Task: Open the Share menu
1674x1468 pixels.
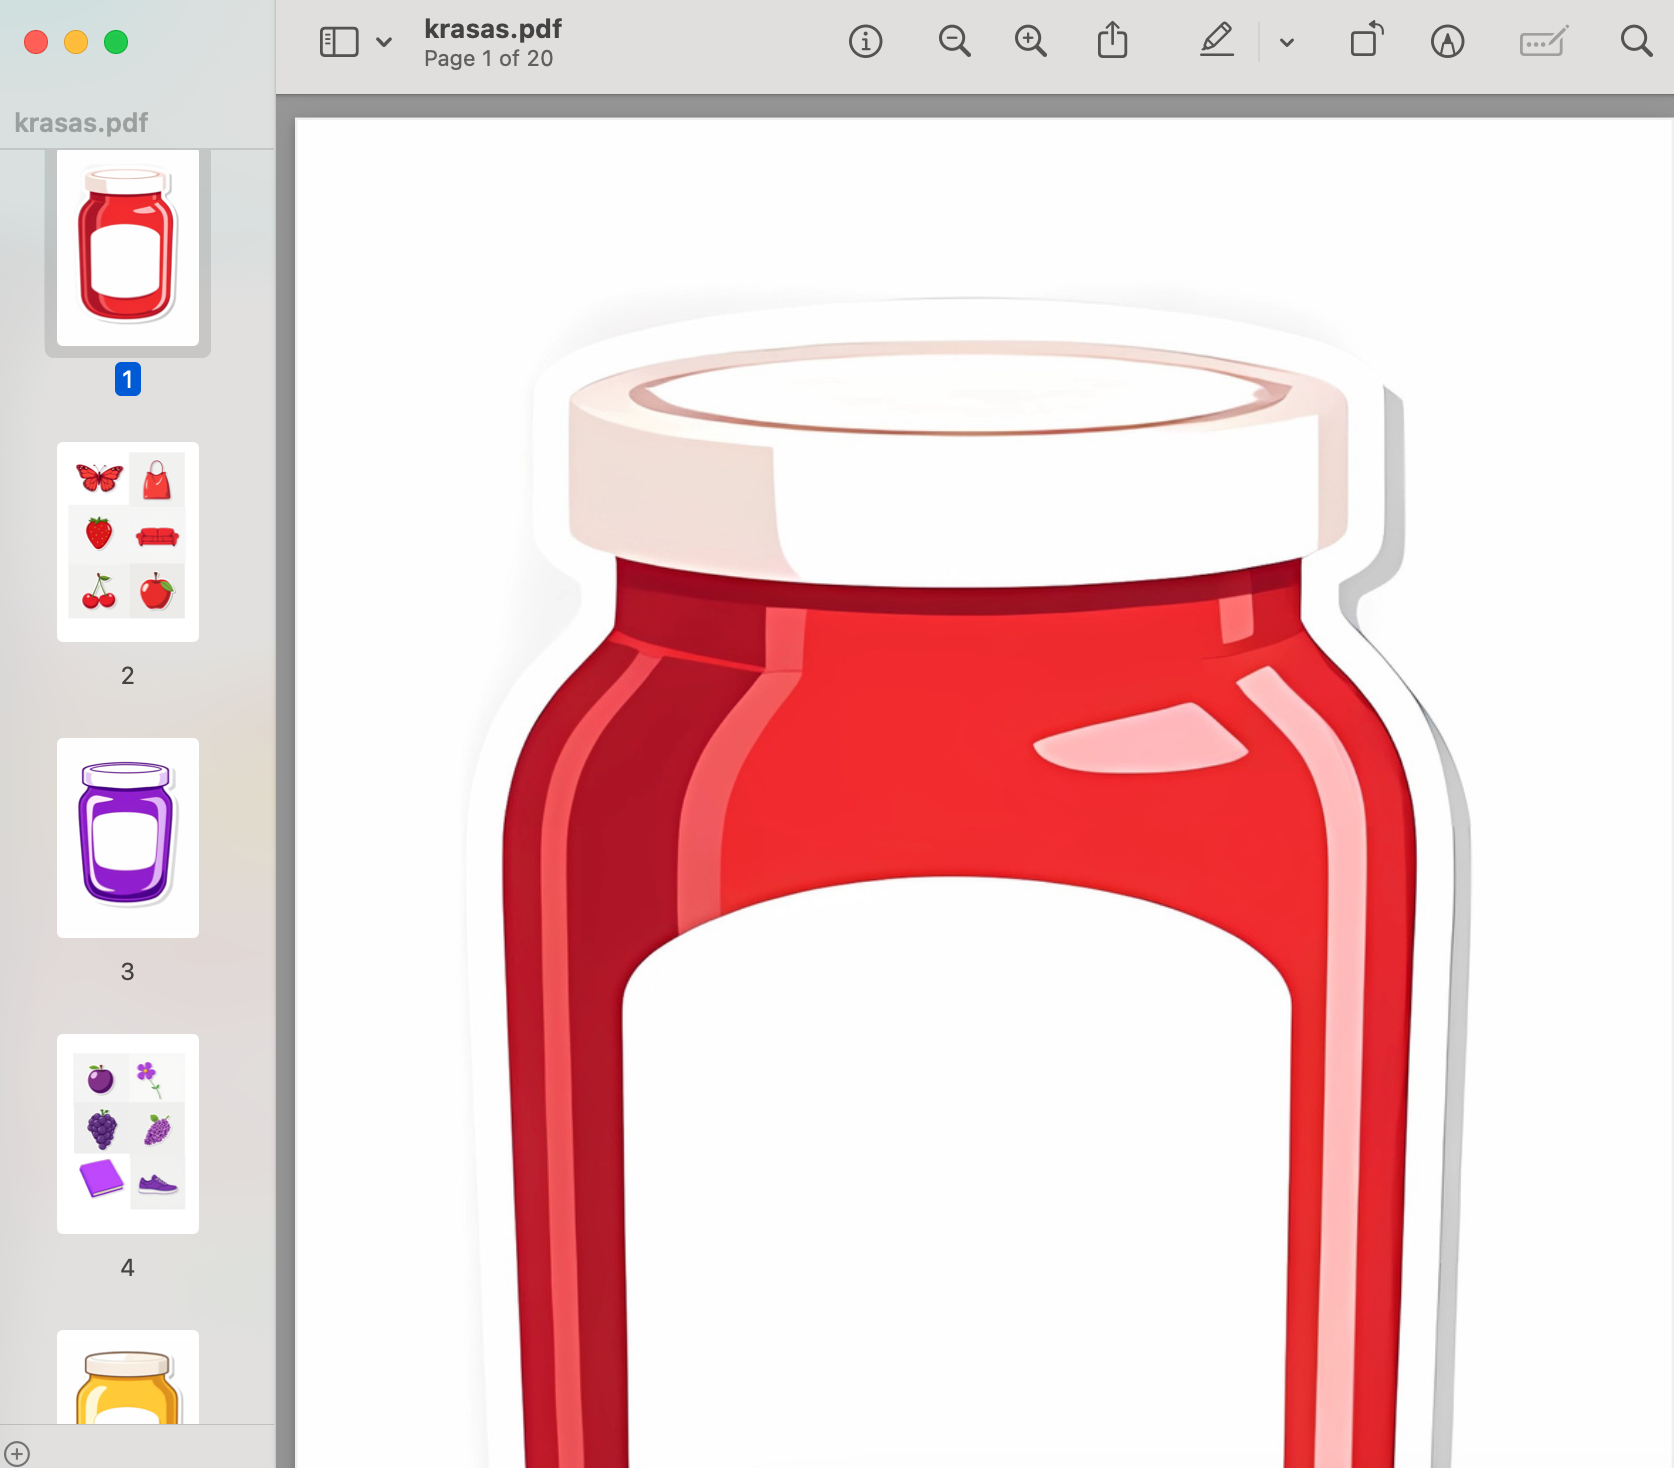Action: pos(1113,41)
